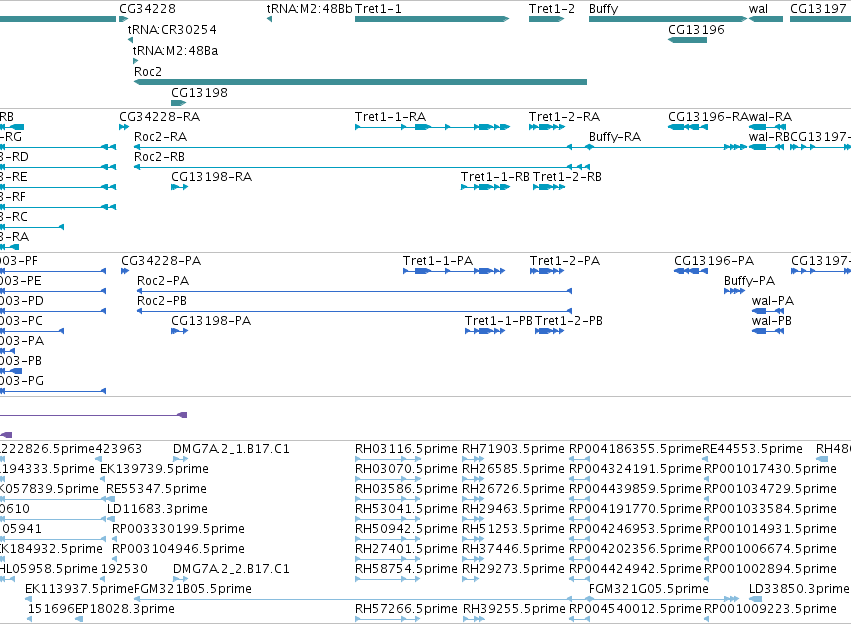Select RP003330199.5prime EST label
851x624 pixels.
179,529
